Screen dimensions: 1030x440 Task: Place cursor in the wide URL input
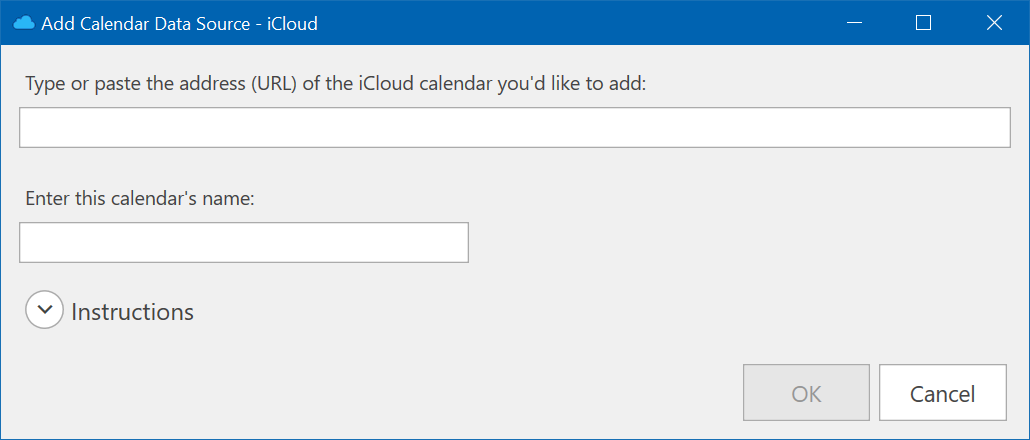514,127
